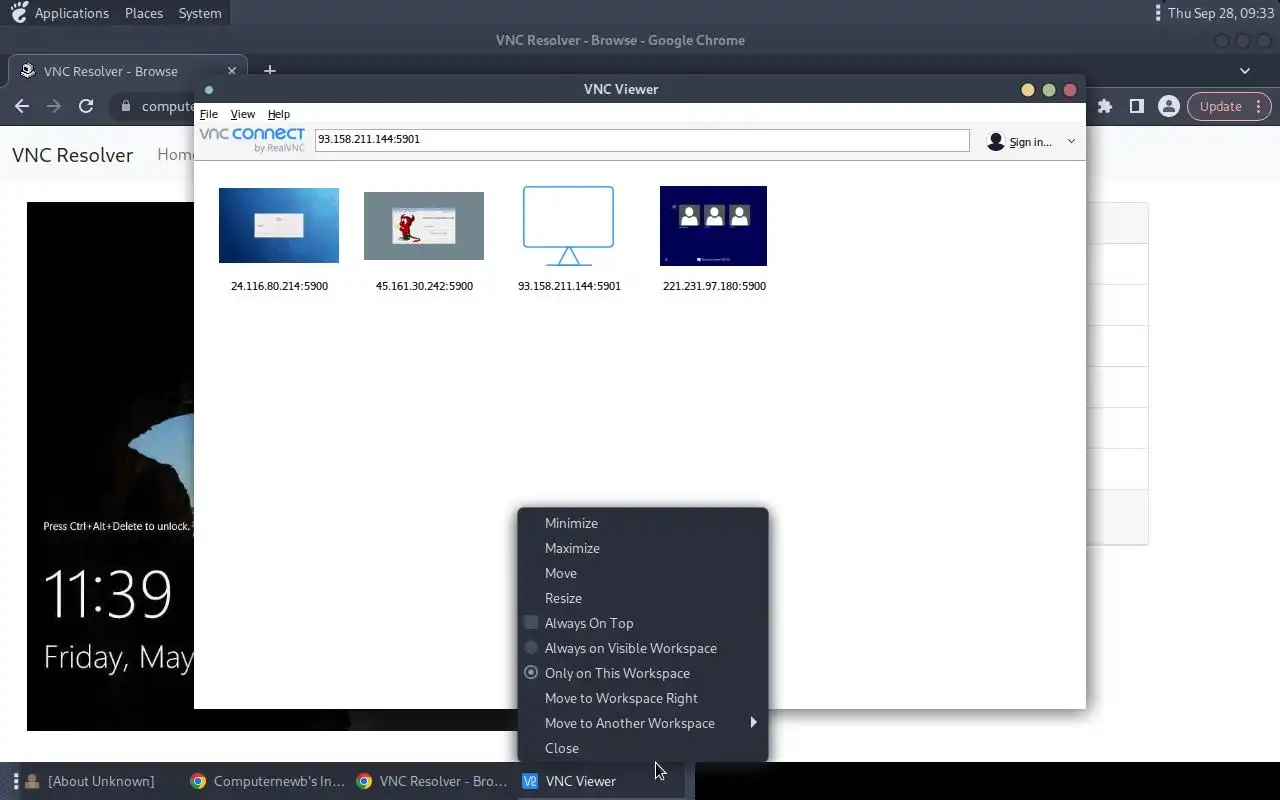The image size is (1280, 800).
Task: Choose Minimize from the context menu
Action: tap(643, 523)
